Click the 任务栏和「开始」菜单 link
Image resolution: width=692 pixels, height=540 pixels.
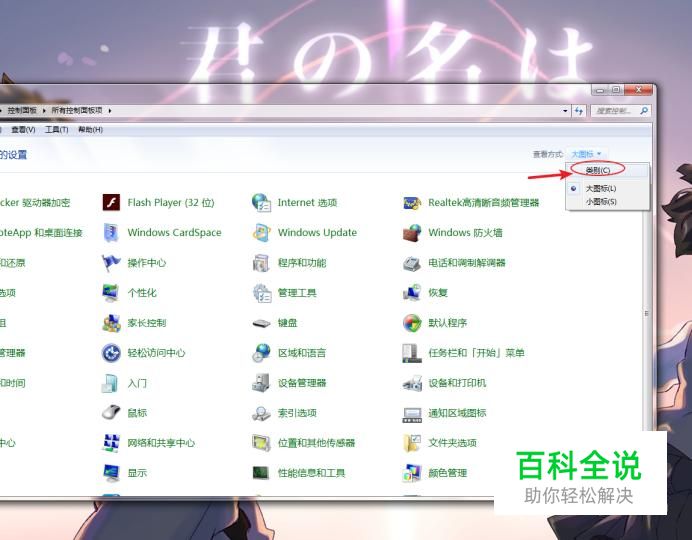pos(476,353)
